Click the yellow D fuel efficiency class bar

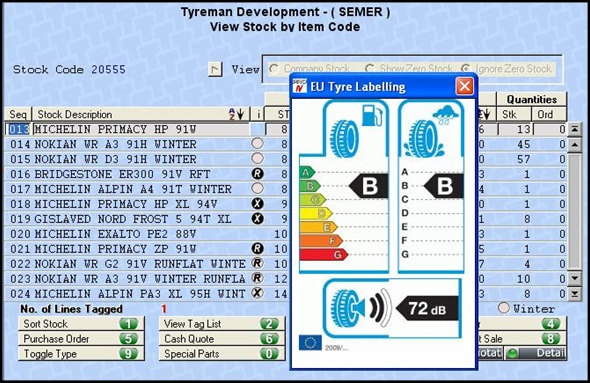coord(315,214)
